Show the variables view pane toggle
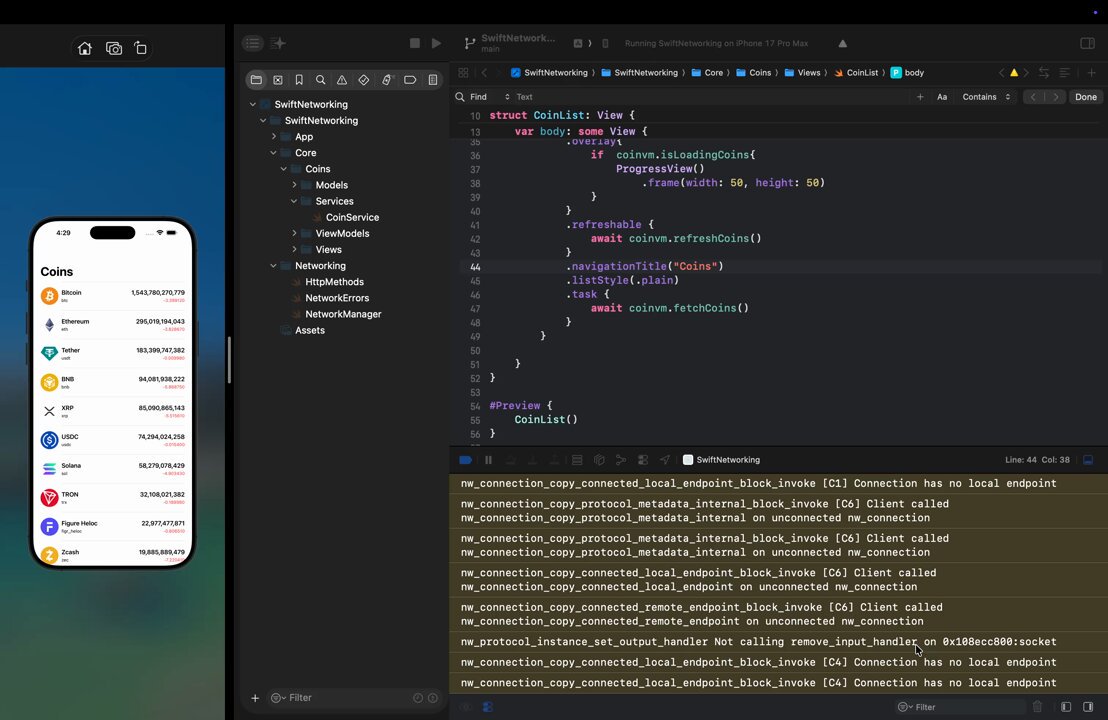 click(1066, 707)
